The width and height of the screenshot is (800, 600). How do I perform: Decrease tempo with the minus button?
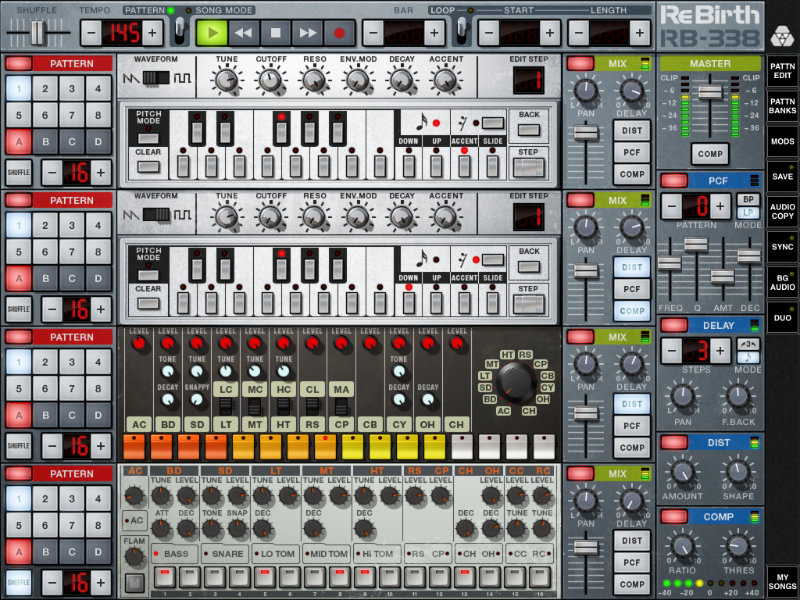(91, 33)
